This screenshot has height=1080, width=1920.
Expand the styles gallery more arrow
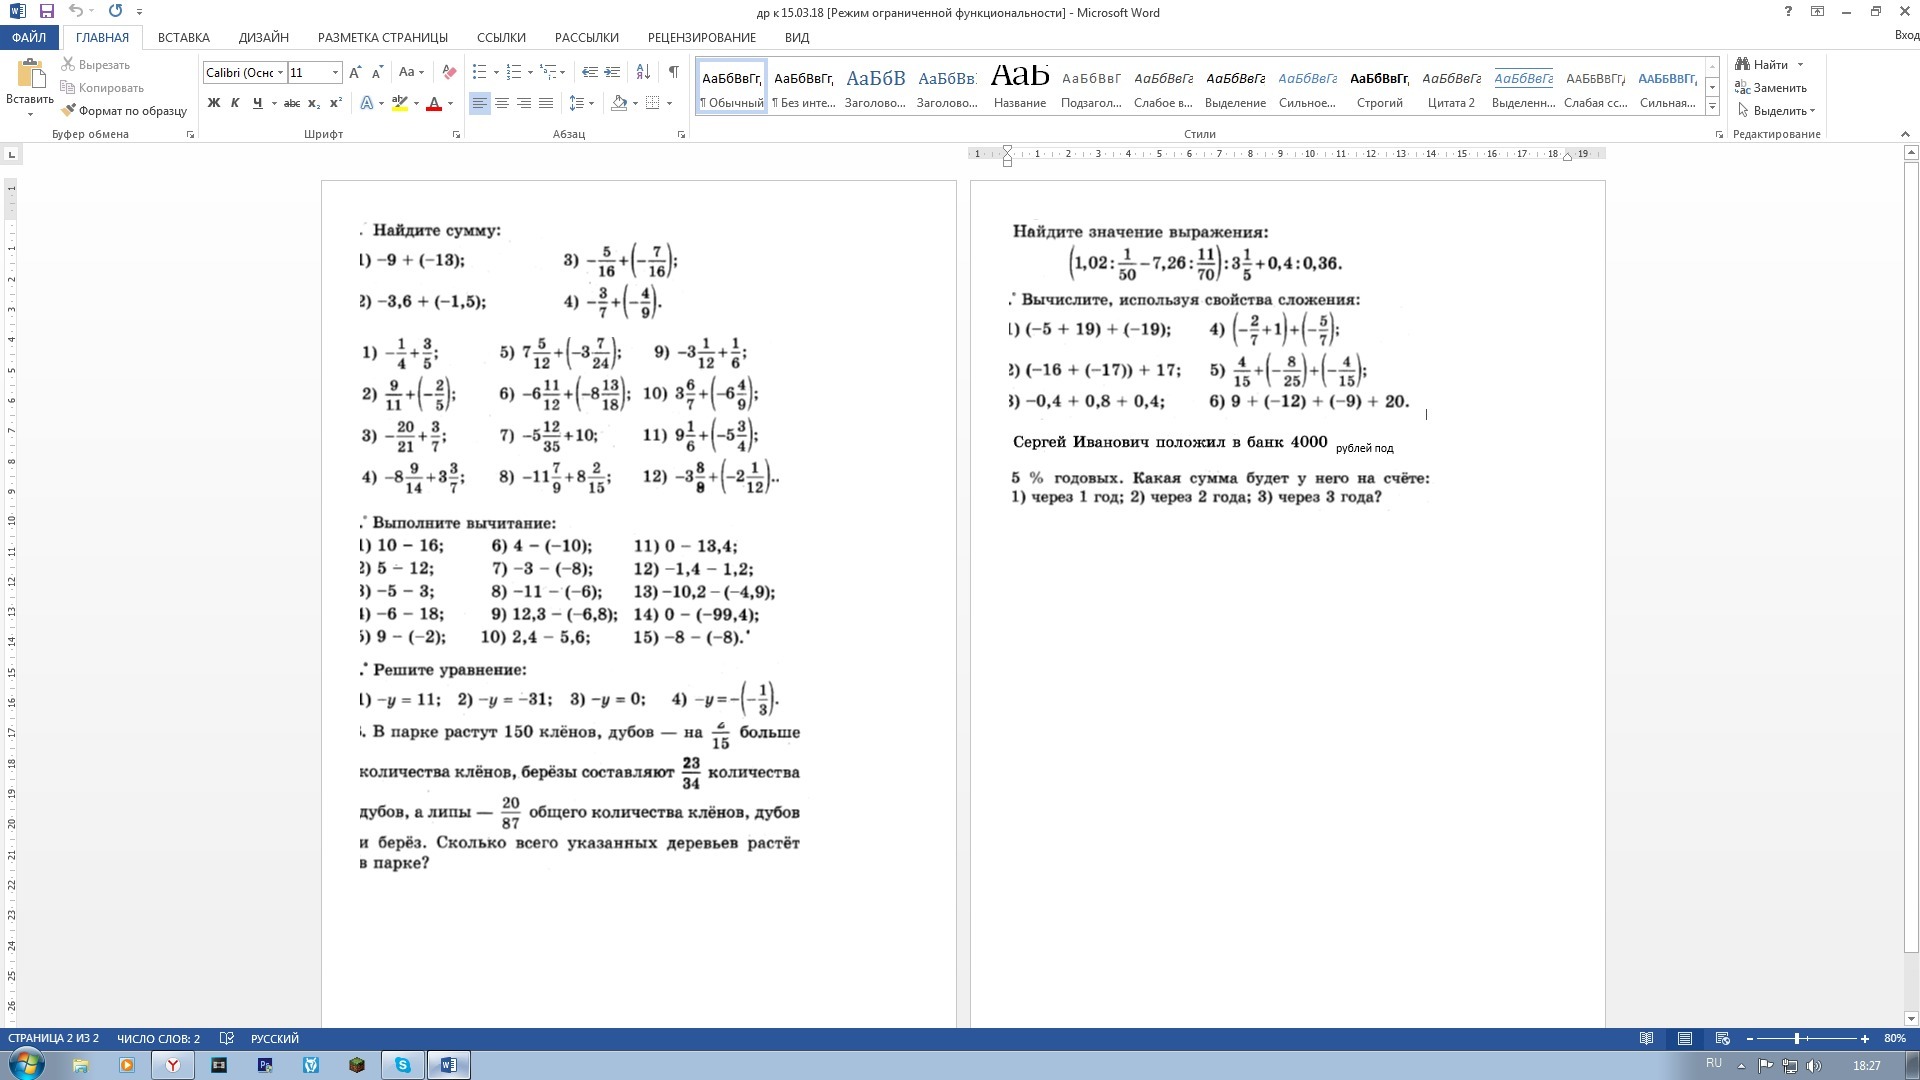point(1712,107)
